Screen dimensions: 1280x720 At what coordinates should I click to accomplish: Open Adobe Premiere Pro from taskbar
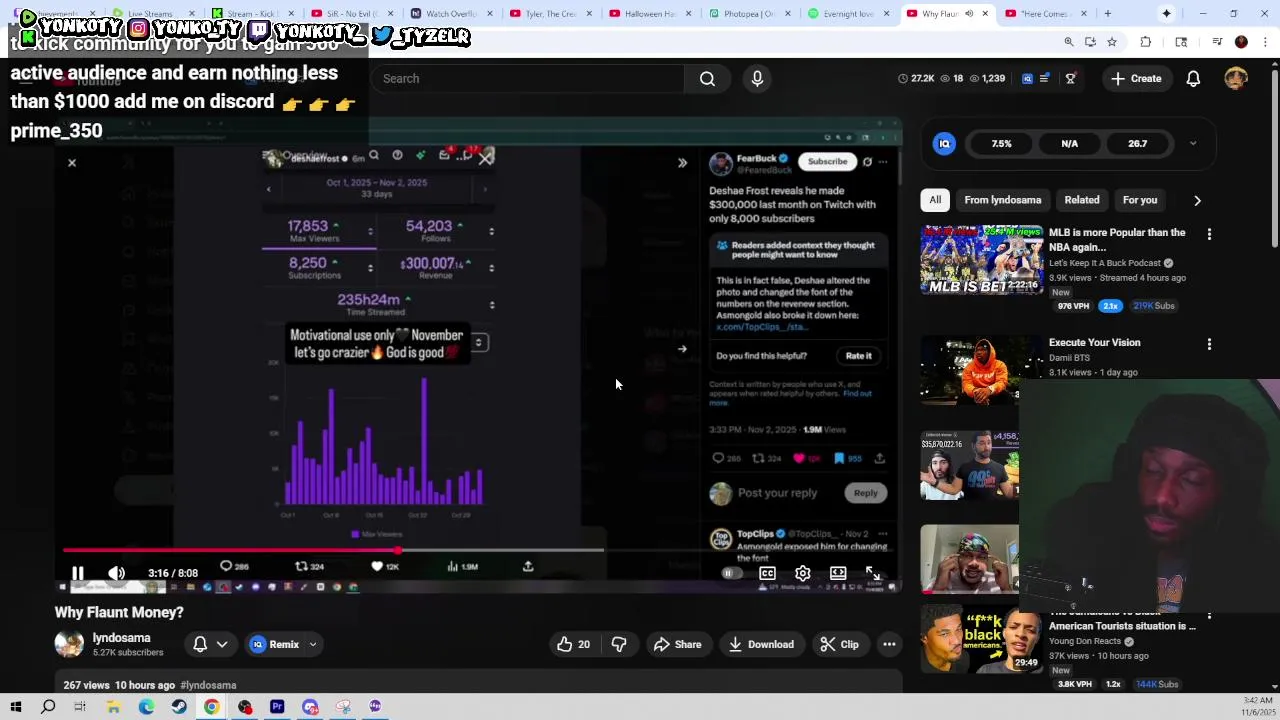pyautogui.click(x=277, y=707)
